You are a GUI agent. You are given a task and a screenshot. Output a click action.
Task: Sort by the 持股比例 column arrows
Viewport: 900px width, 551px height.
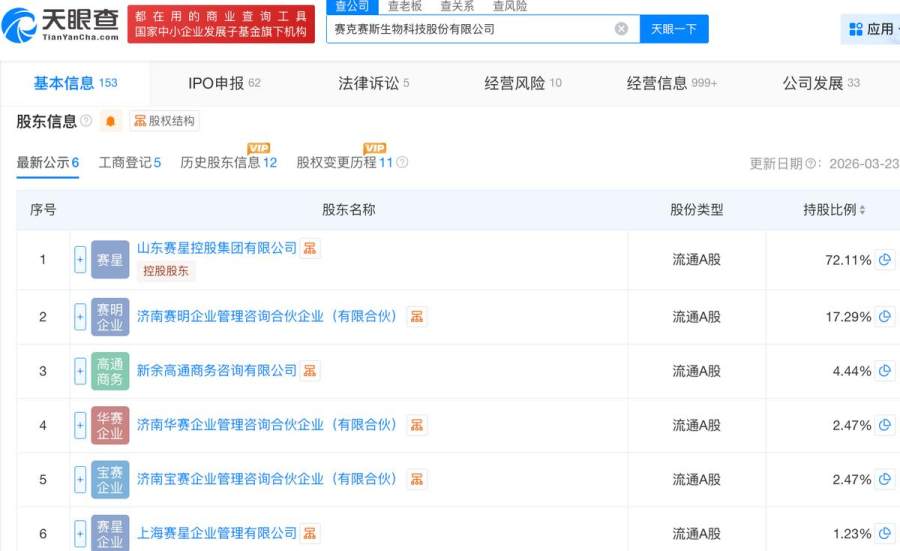[862, 210]
